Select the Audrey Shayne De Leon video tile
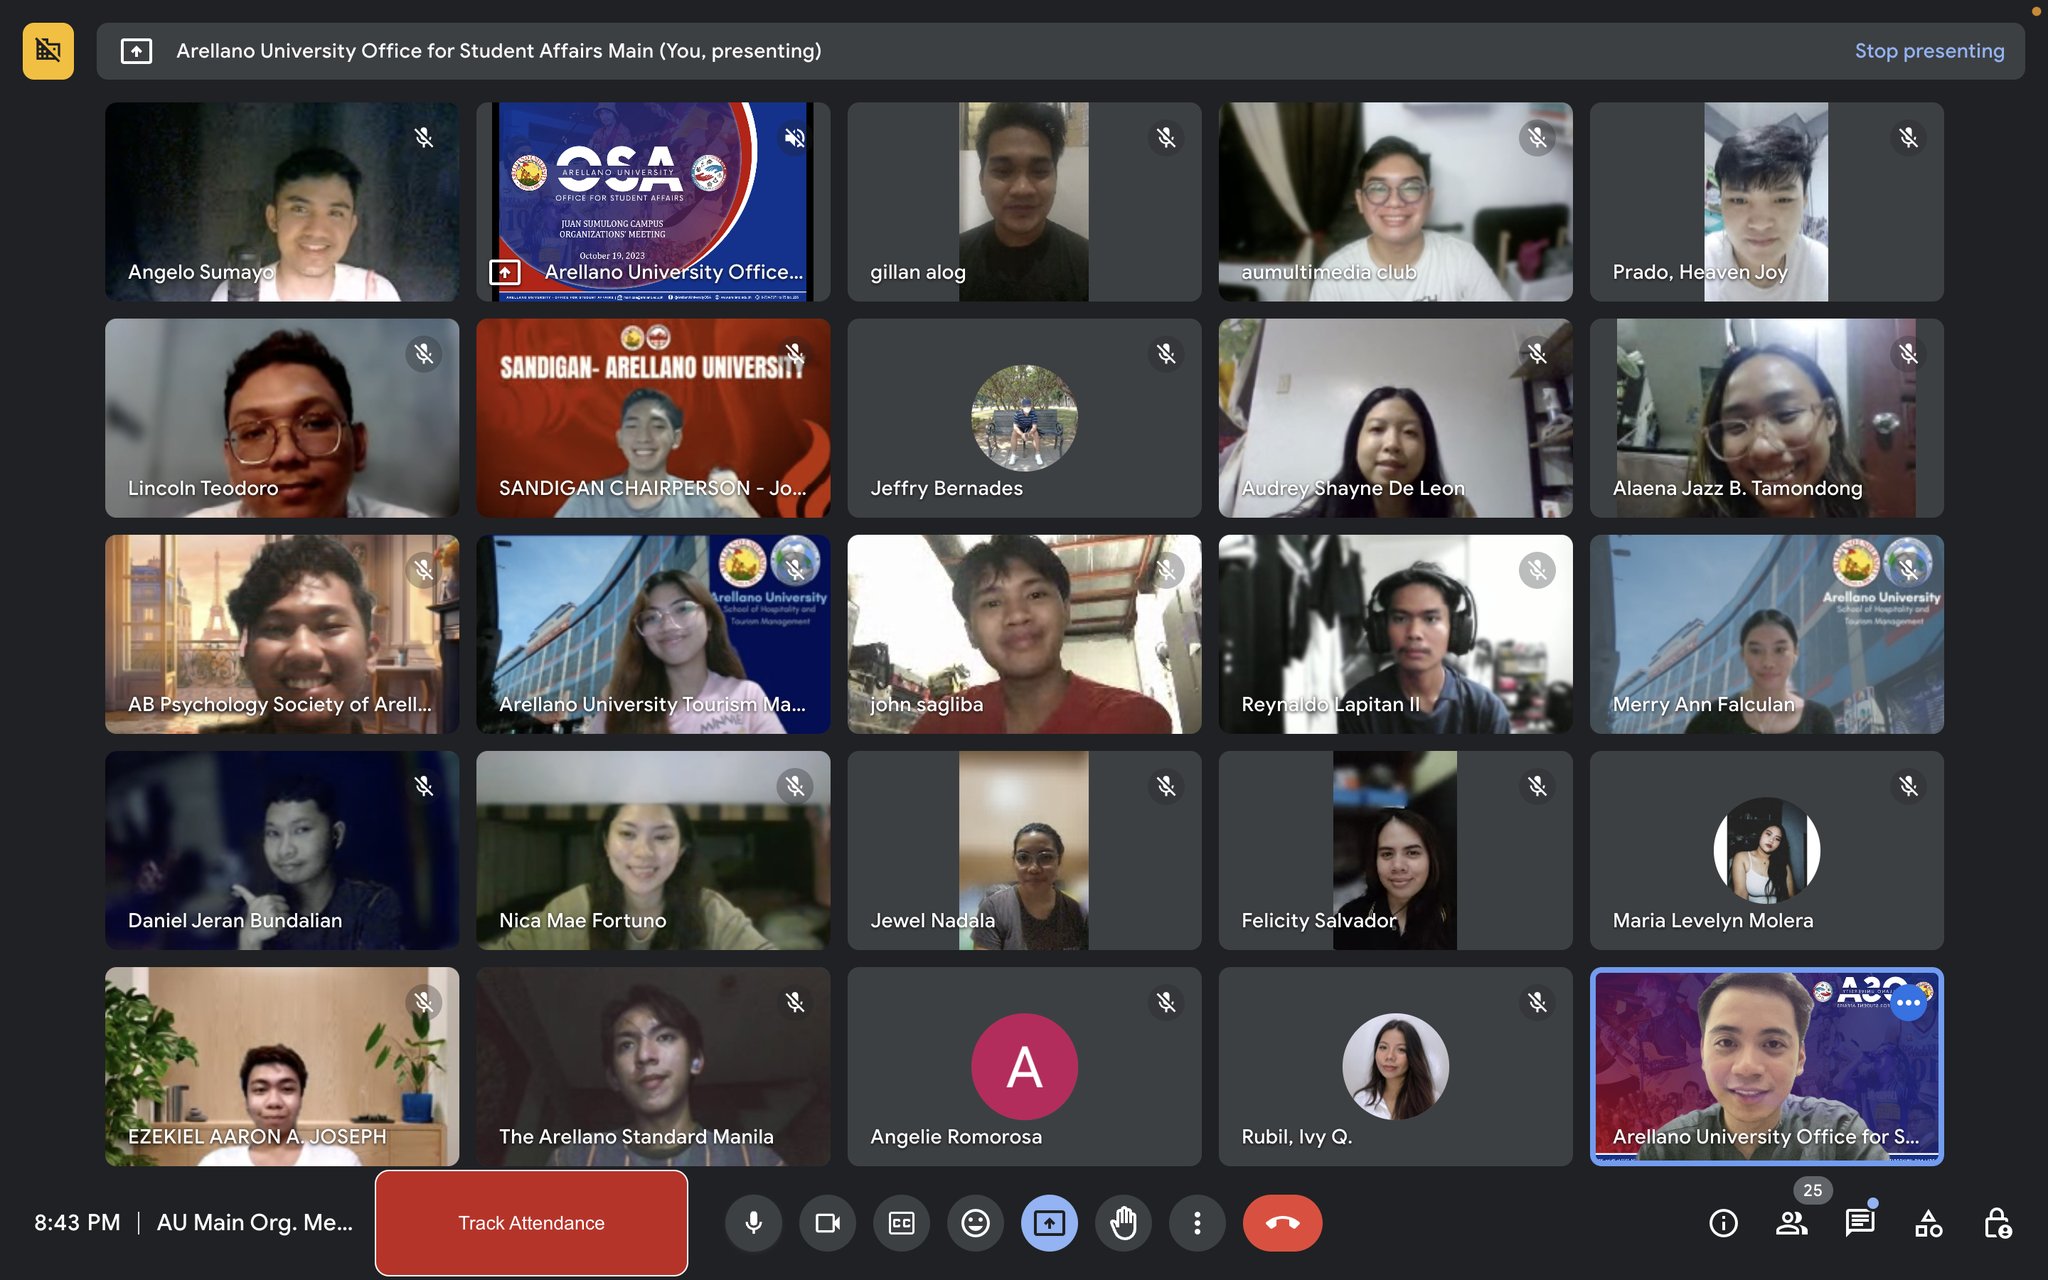The height and width of the screenshot is (1280, 2048). (1395, 418)
